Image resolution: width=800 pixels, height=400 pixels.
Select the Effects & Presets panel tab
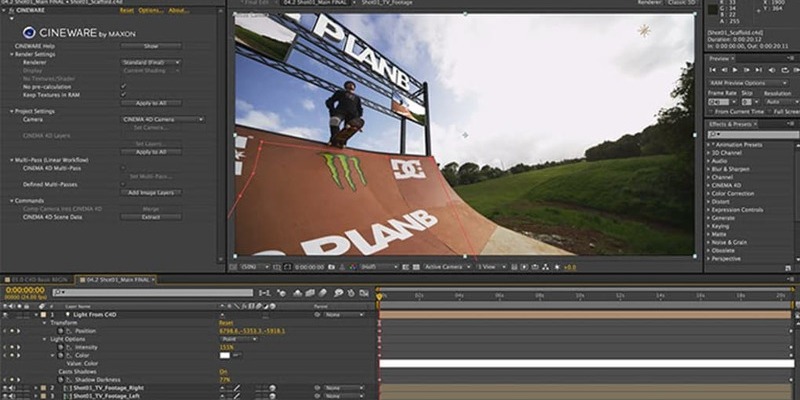pyautogui.click(x=730, y=124)
